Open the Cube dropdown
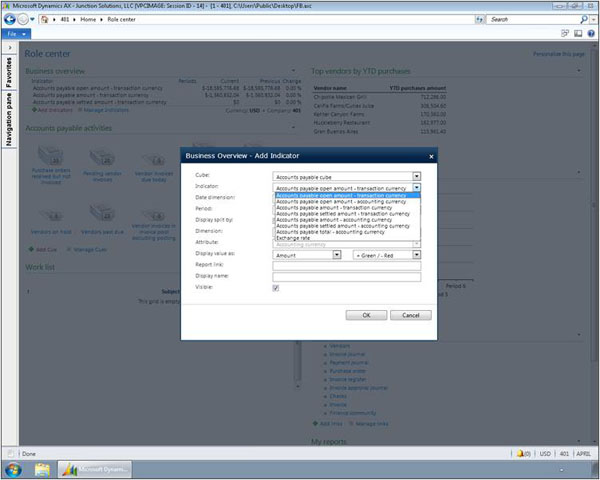Viewport: 600px width, 480px height. pos(416,176)
